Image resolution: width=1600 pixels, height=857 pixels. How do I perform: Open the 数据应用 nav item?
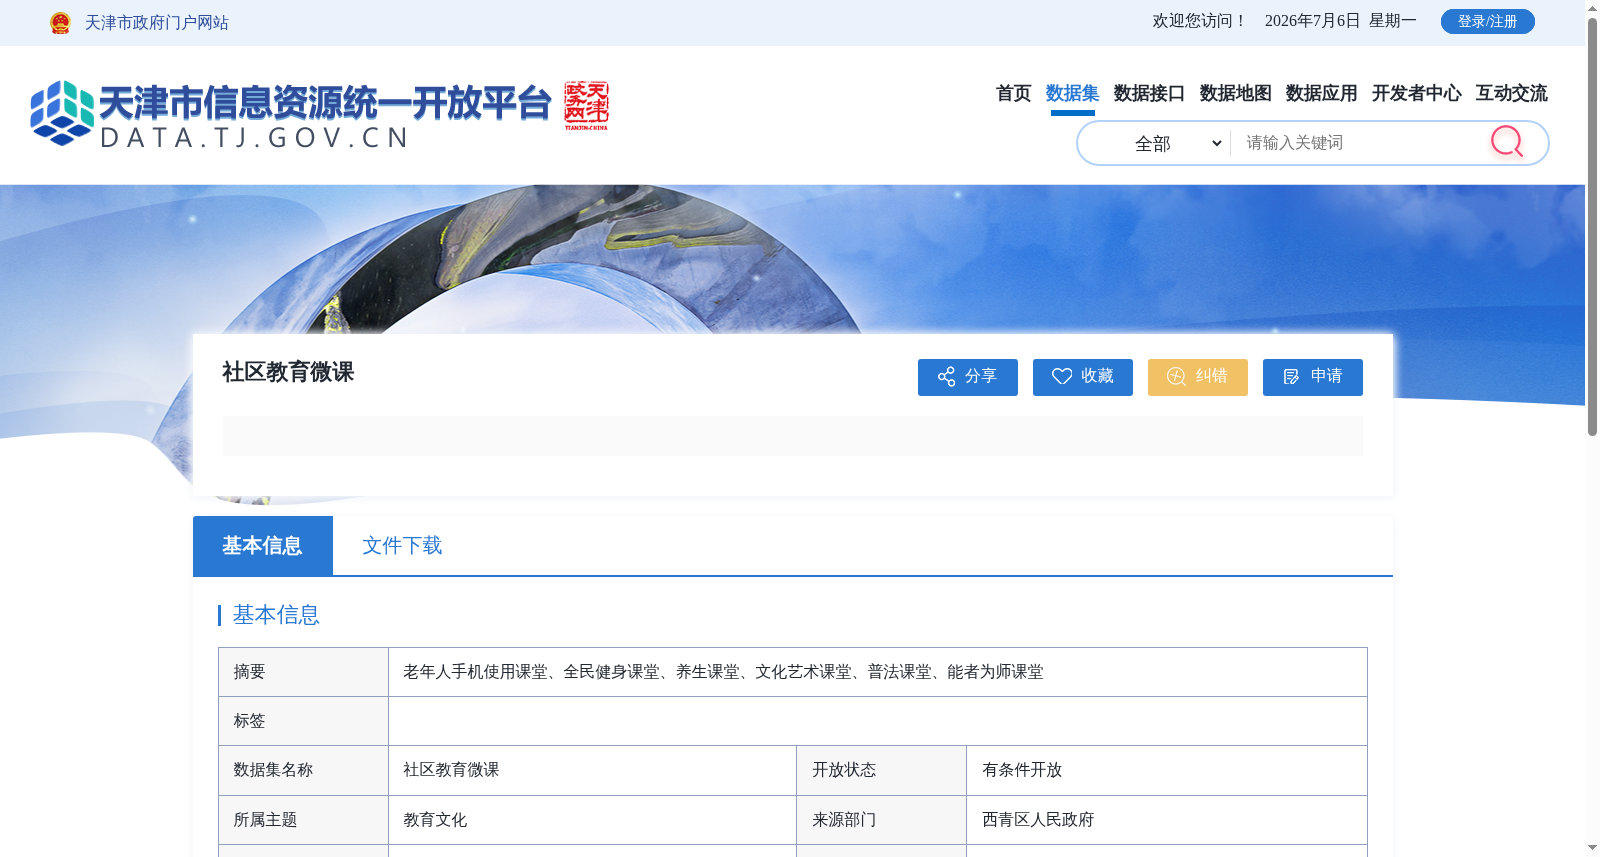1321,93
